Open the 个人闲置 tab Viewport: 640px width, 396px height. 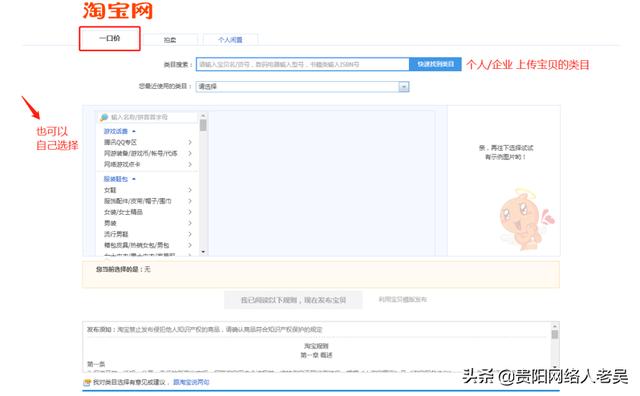[230, 40]
